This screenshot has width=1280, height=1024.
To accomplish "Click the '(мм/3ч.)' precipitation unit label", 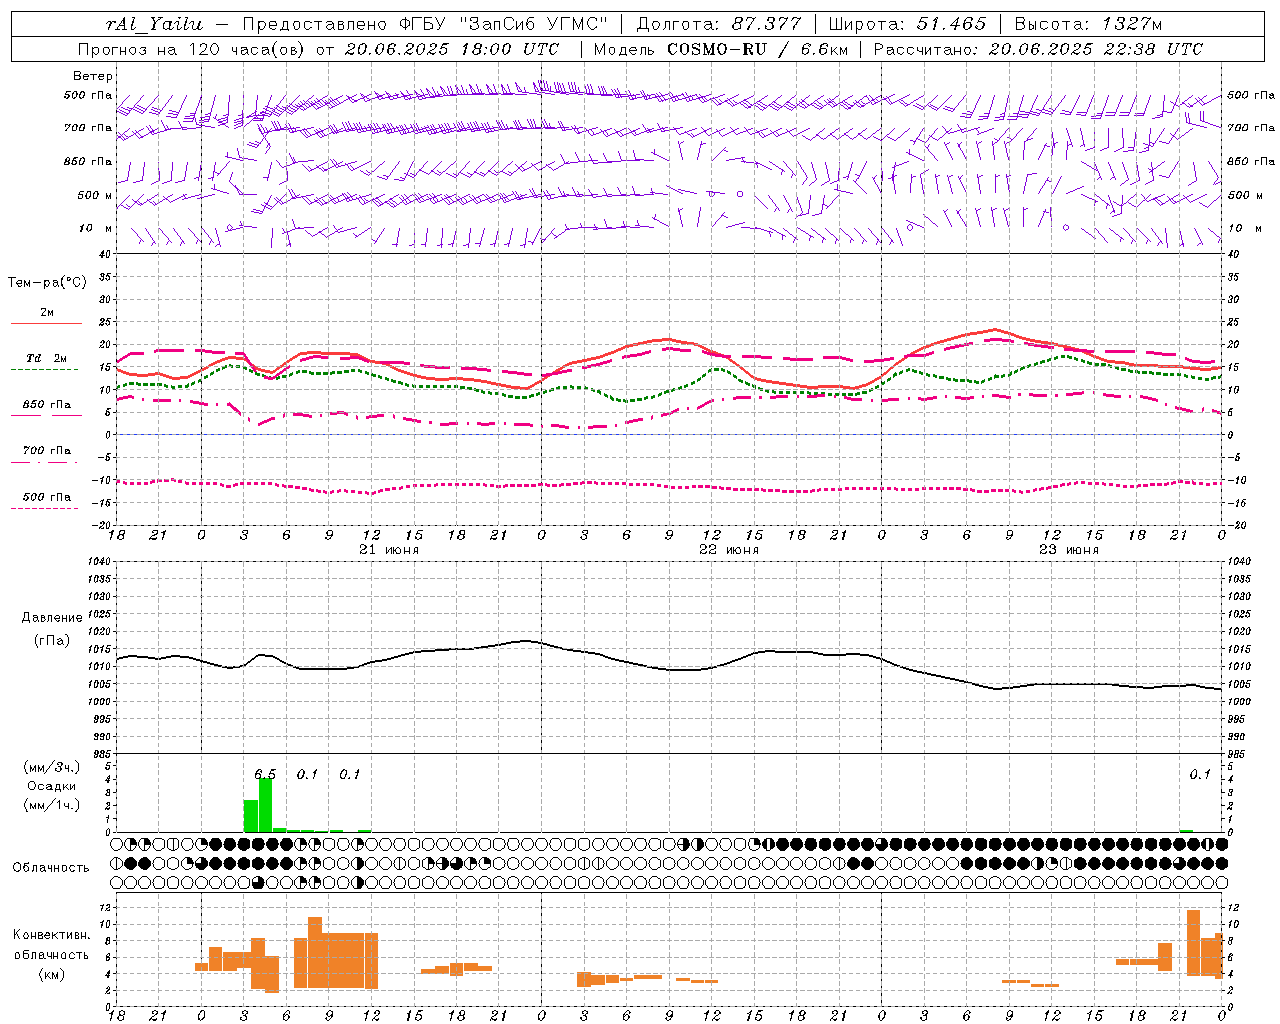I will [52, 767].
